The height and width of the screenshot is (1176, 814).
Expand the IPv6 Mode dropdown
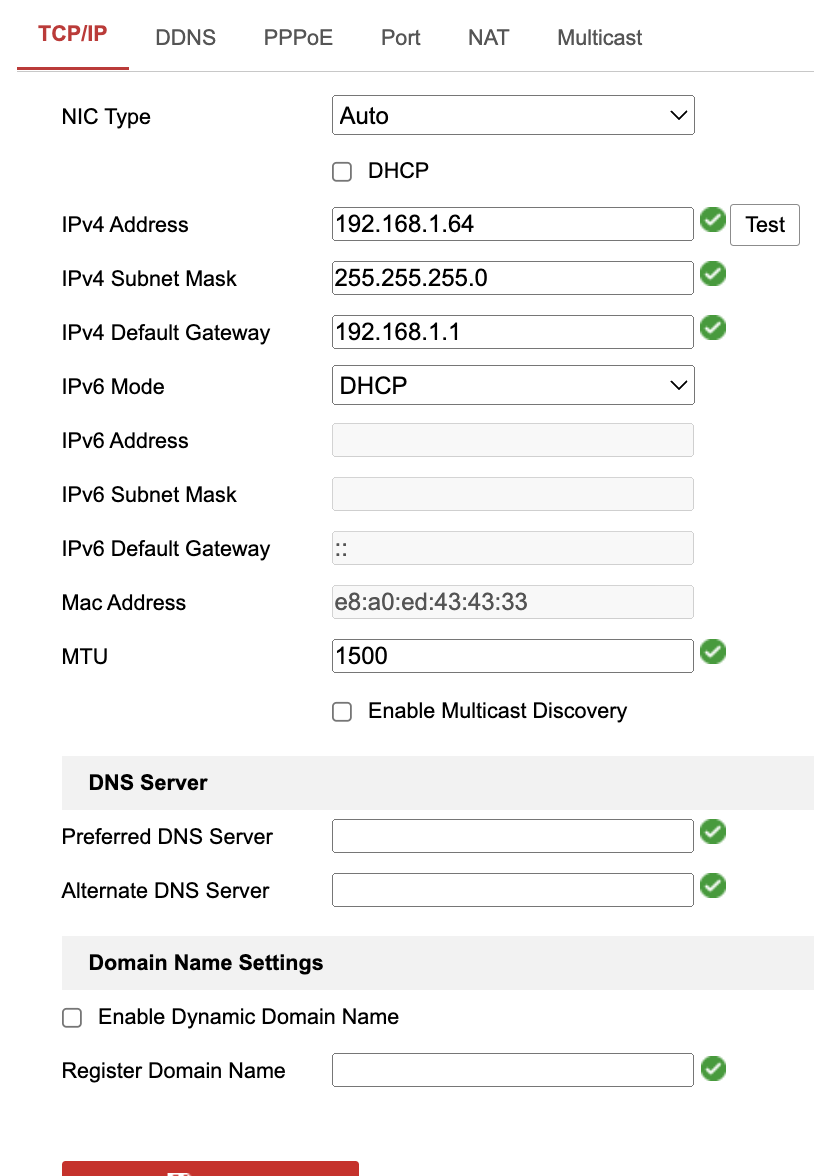512,386
